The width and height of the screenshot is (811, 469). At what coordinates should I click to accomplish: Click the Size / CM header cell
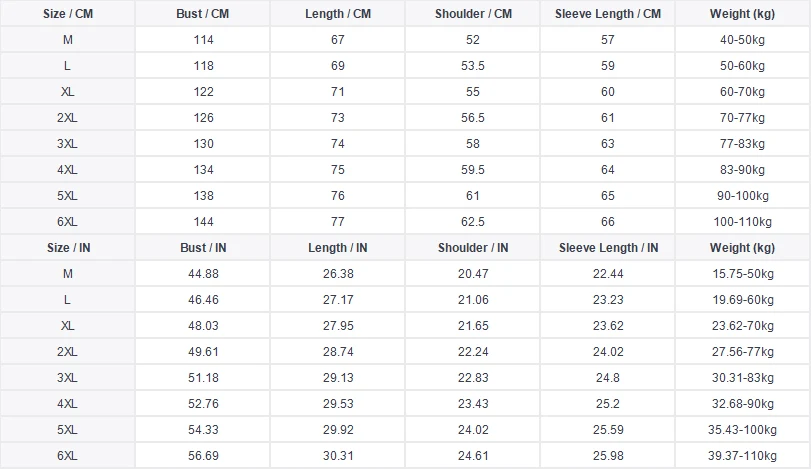[x=68, y=13]
